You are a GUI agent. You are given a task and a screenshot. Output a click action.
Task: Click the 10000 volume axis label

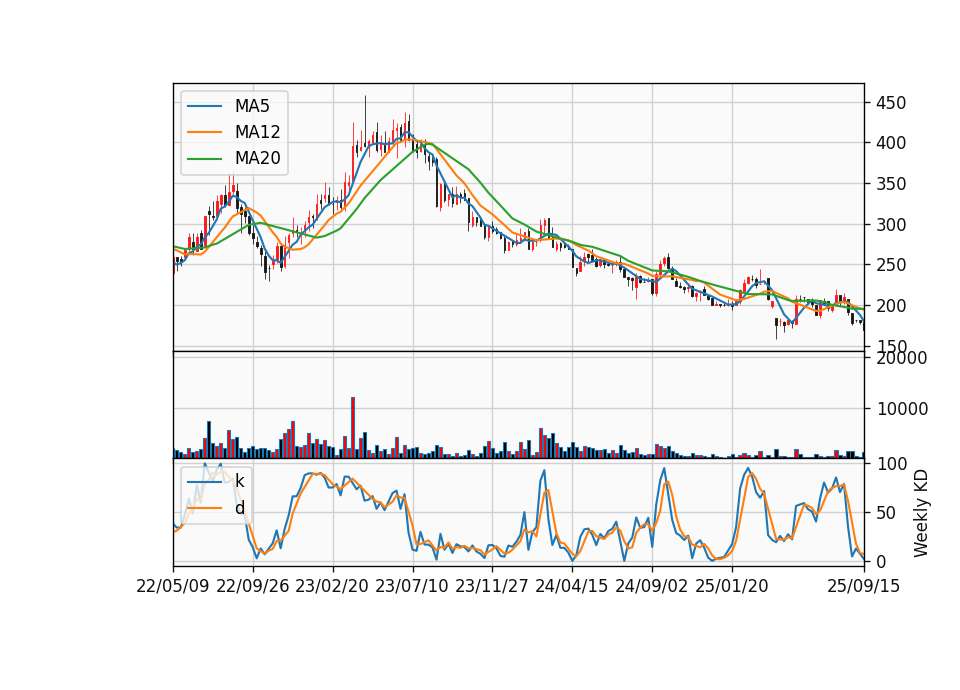point(902,409)
